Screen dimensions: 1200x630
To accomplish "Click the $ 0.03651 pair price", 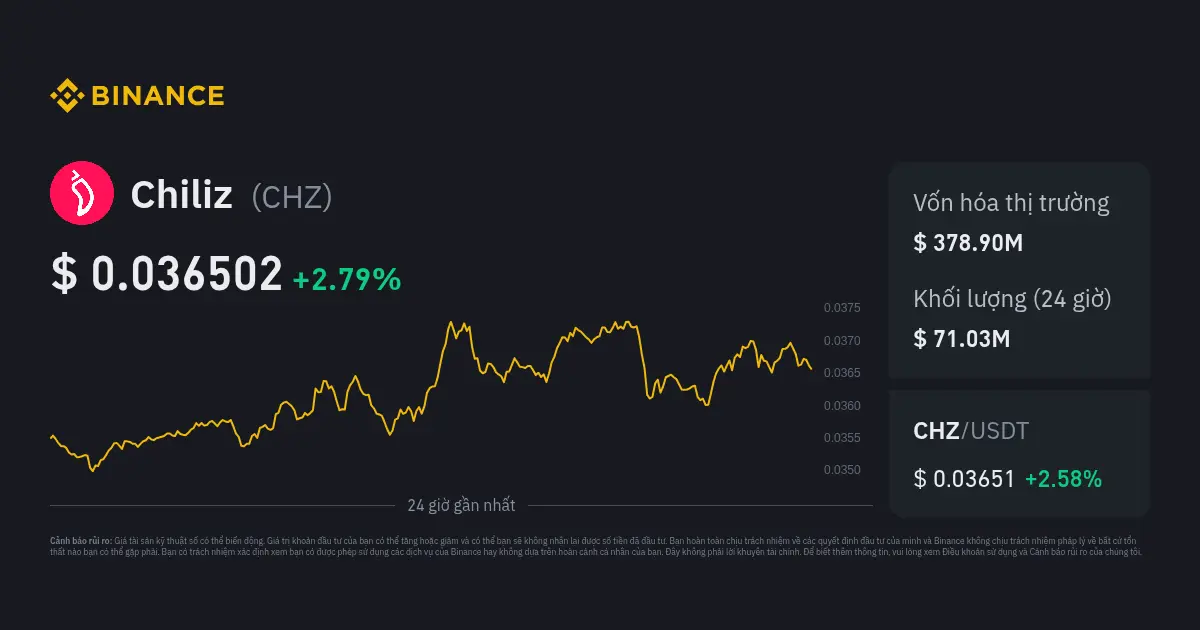I will click(x=964, y=479).
